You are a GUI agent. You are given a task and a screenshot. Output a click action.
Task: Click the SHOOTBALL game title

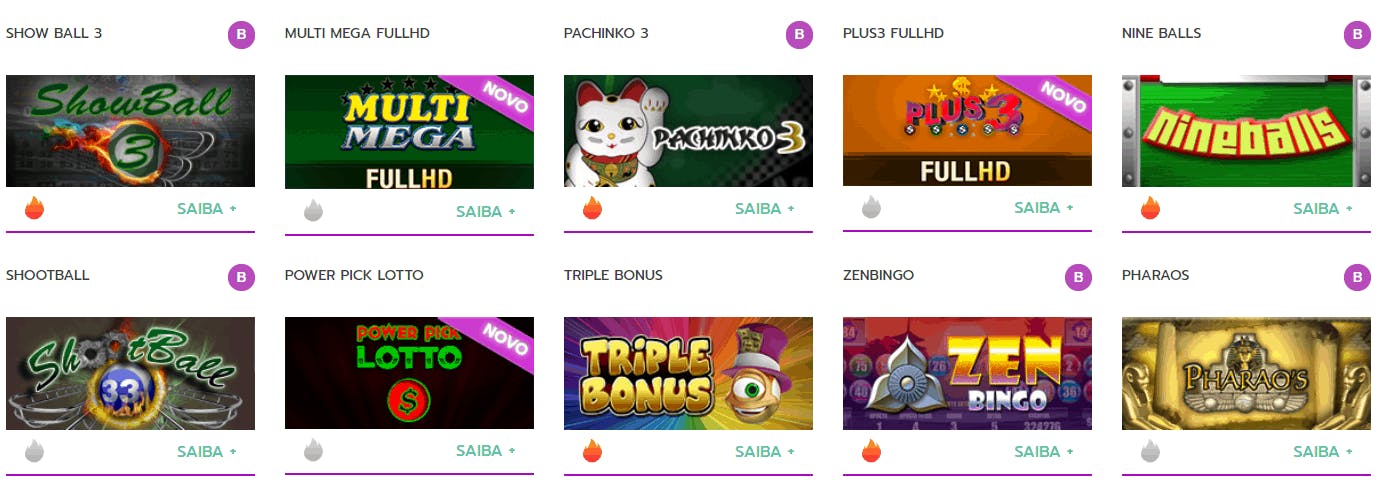point(48,275)
